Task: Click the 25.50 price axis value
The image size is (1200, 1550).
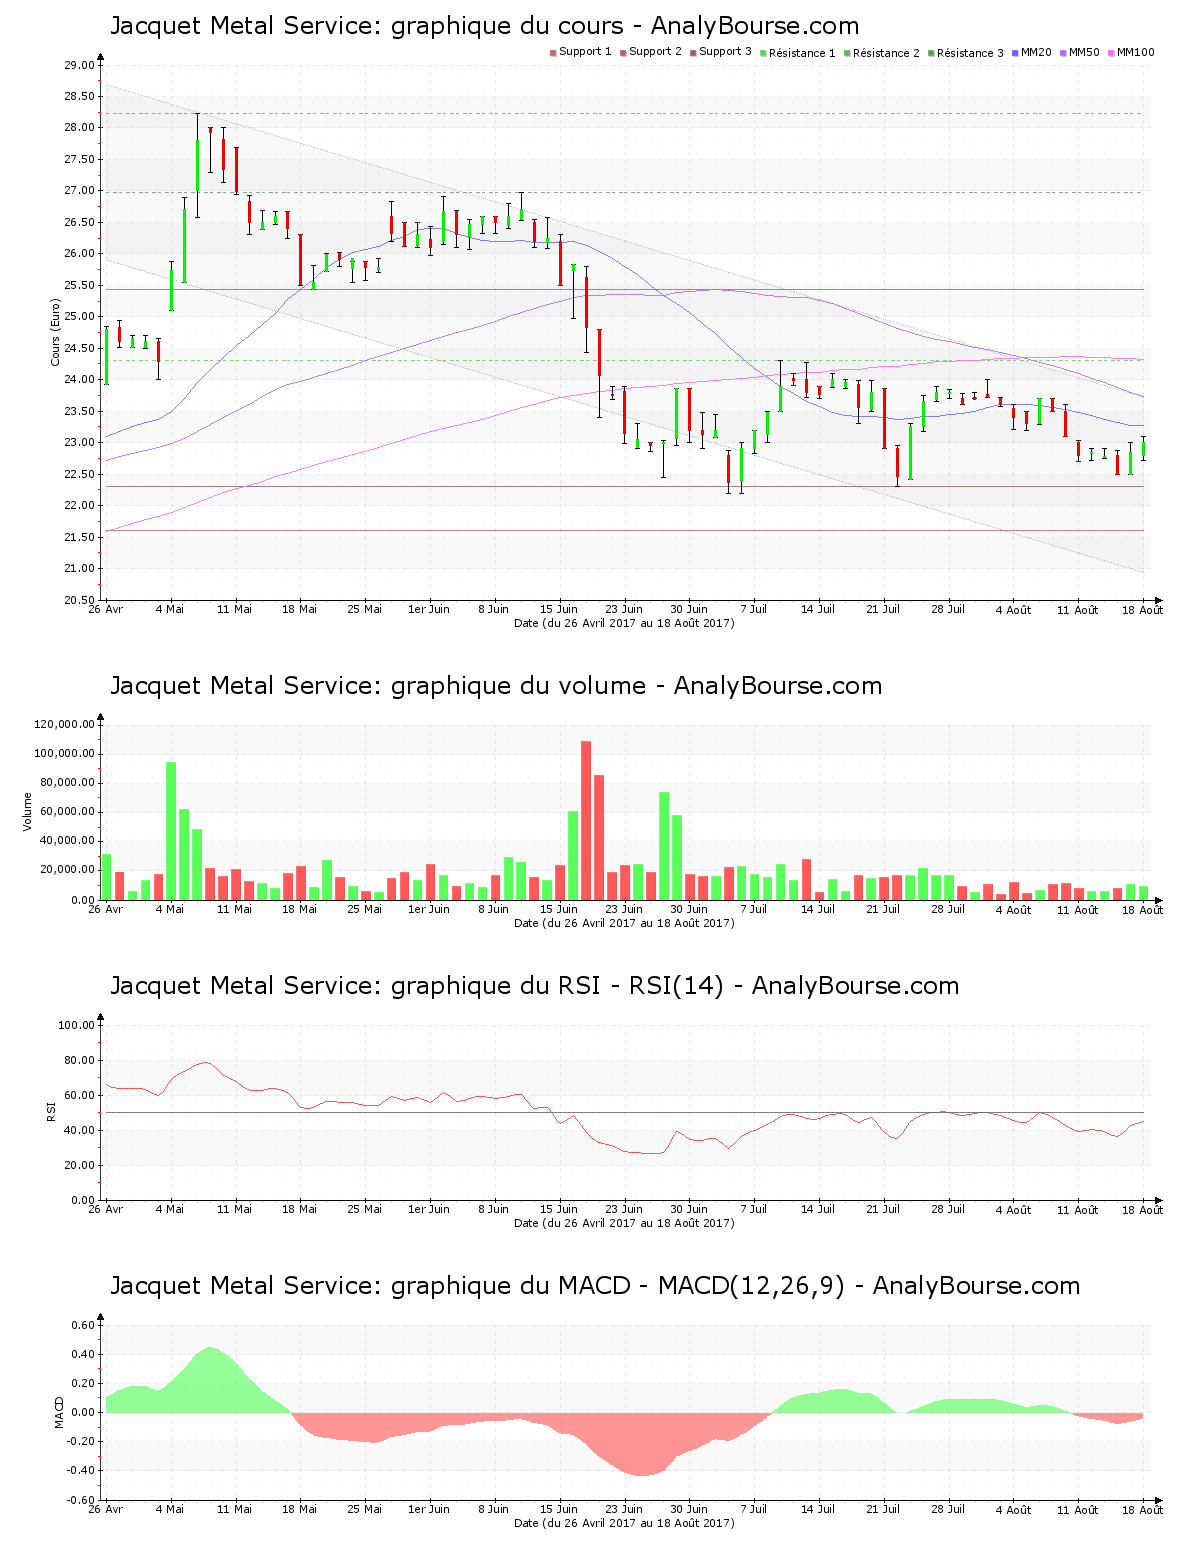Action: click(x=80, y=285)
